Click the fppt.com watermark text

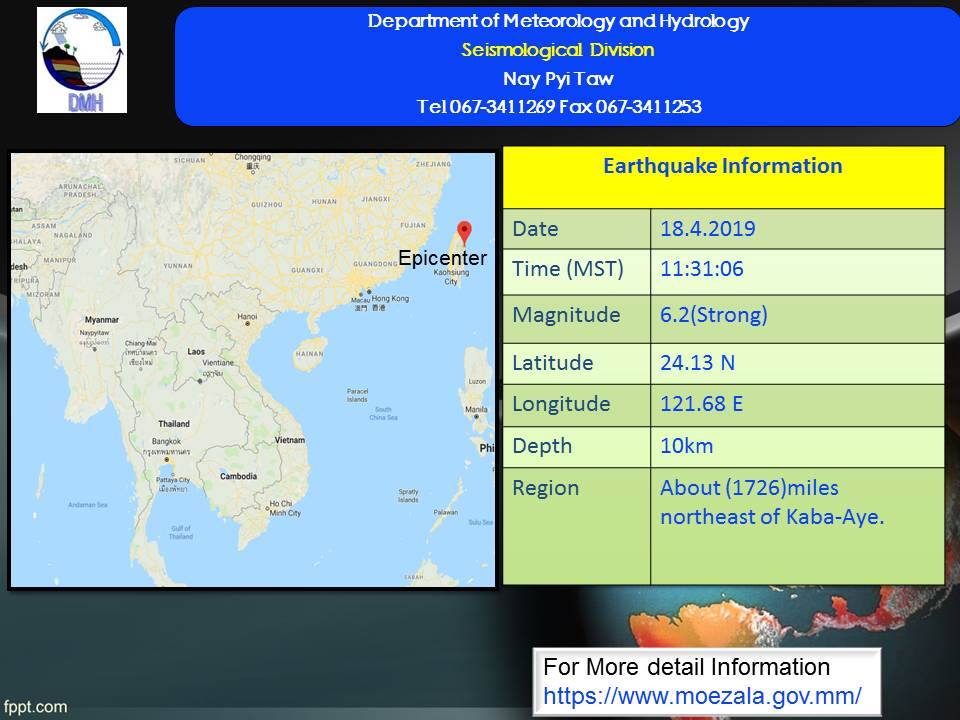(35, 706)
